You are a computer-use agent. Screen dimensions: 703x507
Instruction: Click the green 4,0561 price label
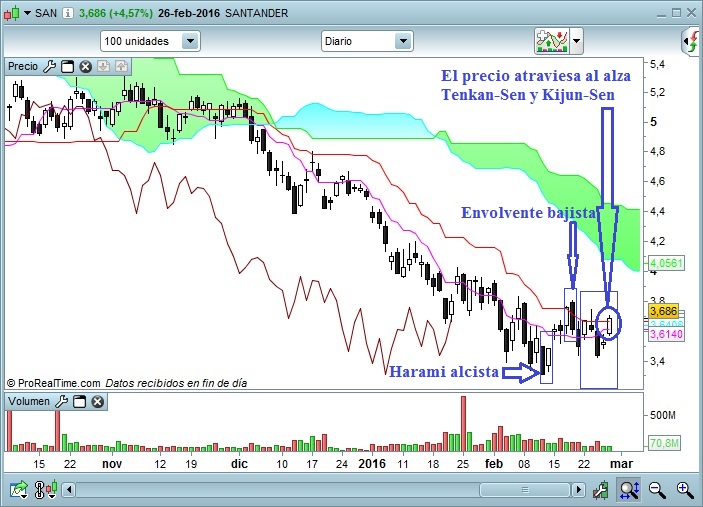click(x=666, y=263)
